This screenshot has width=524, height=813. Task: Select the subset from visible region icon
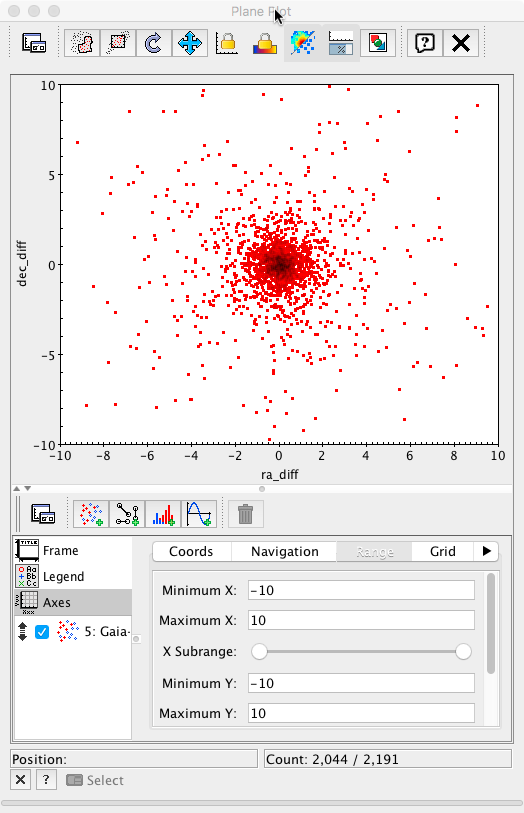pos(118,43)
